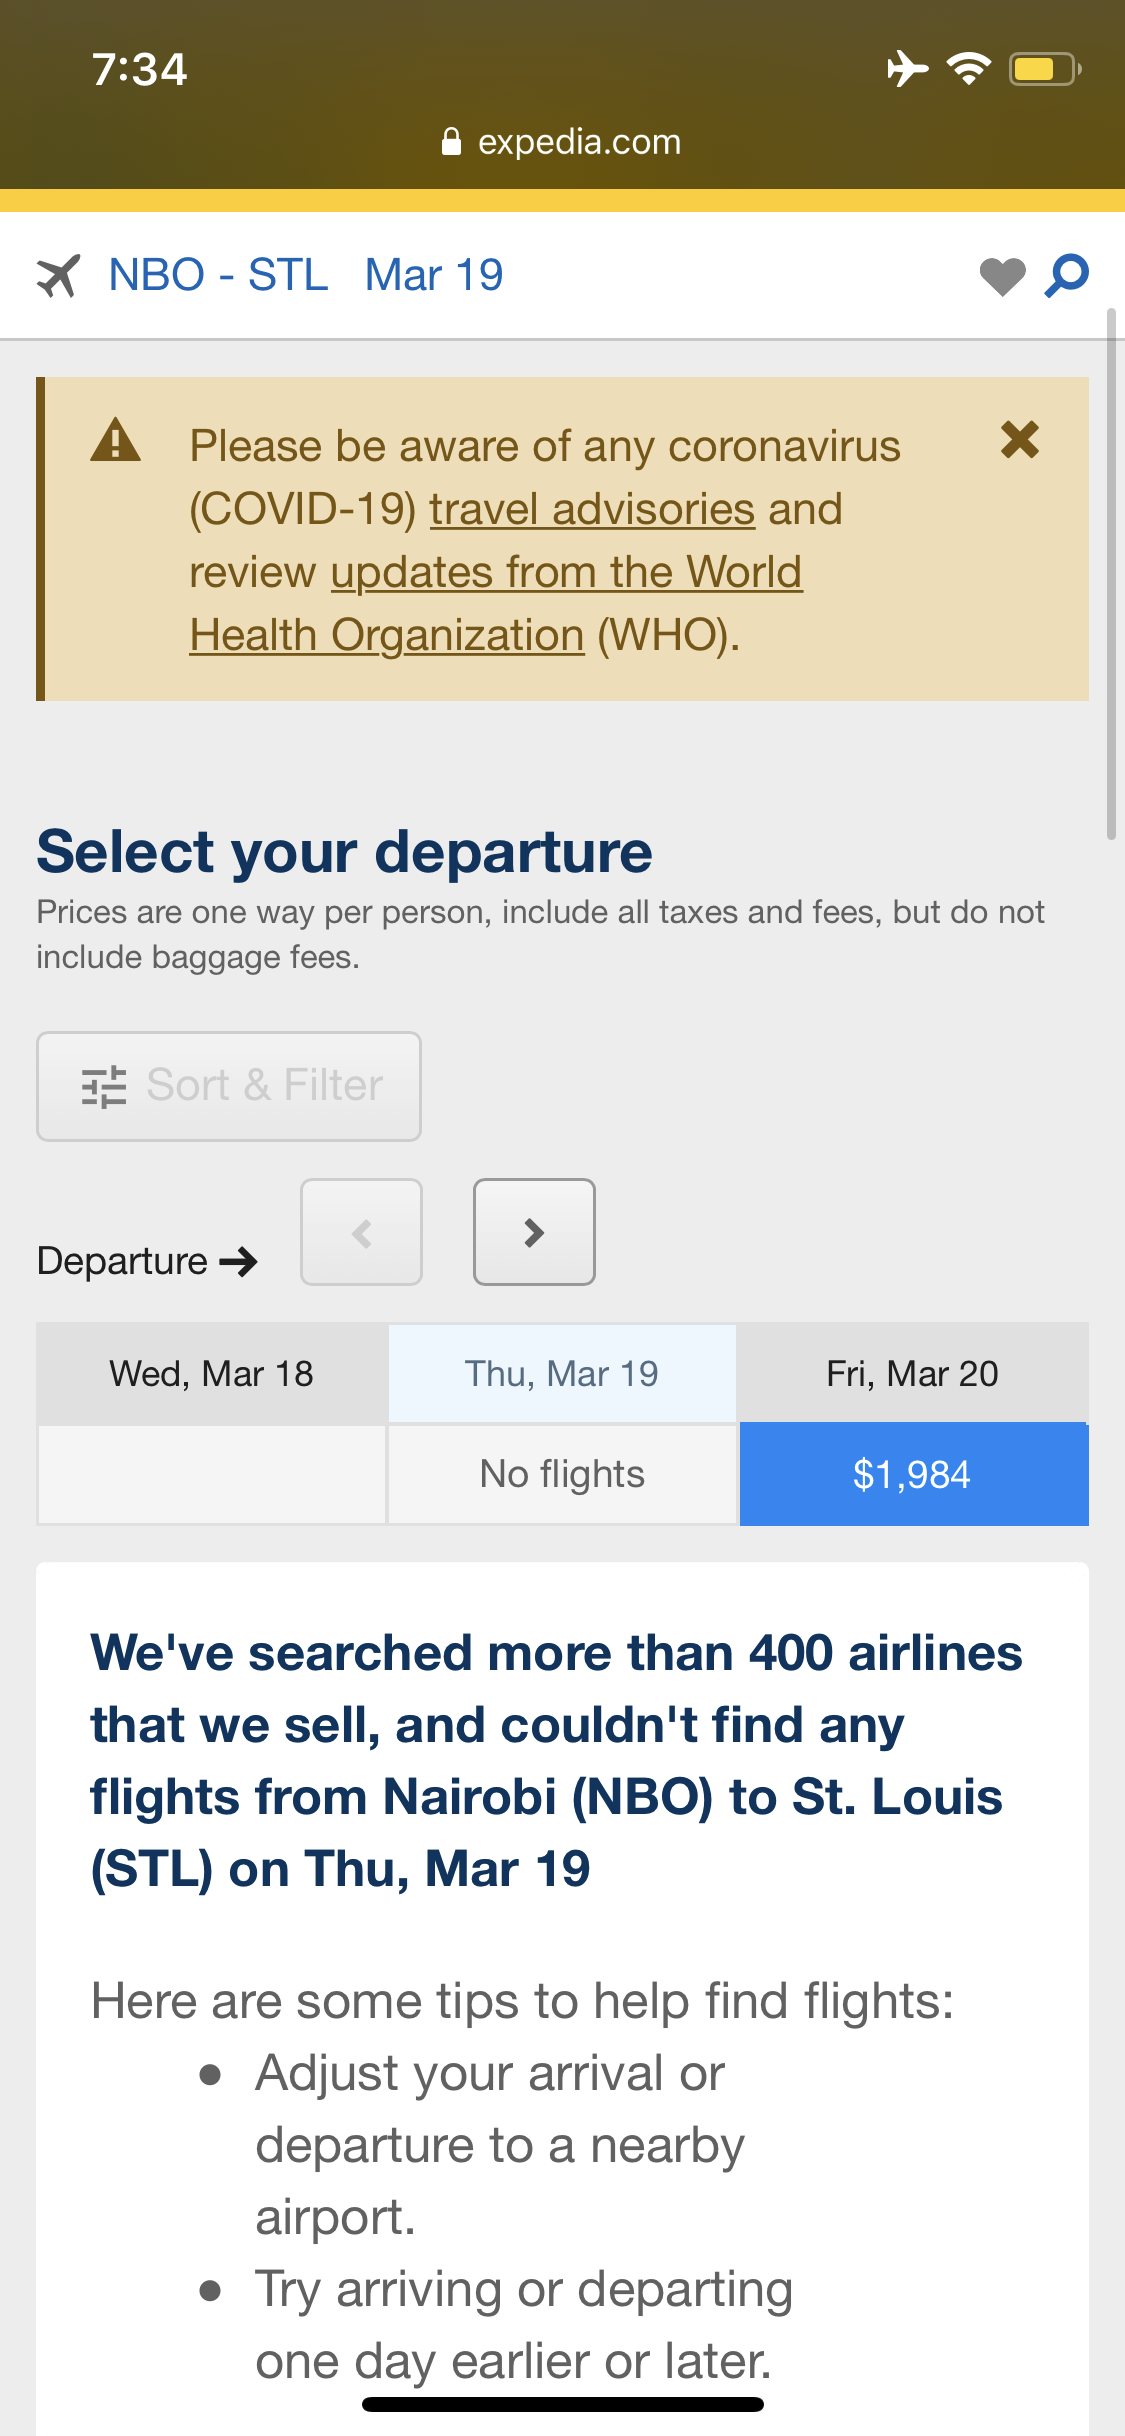The image size is (1125, 2436).
Task: Tap the expedia.com address bar
Action: click(x=562, y=142)
